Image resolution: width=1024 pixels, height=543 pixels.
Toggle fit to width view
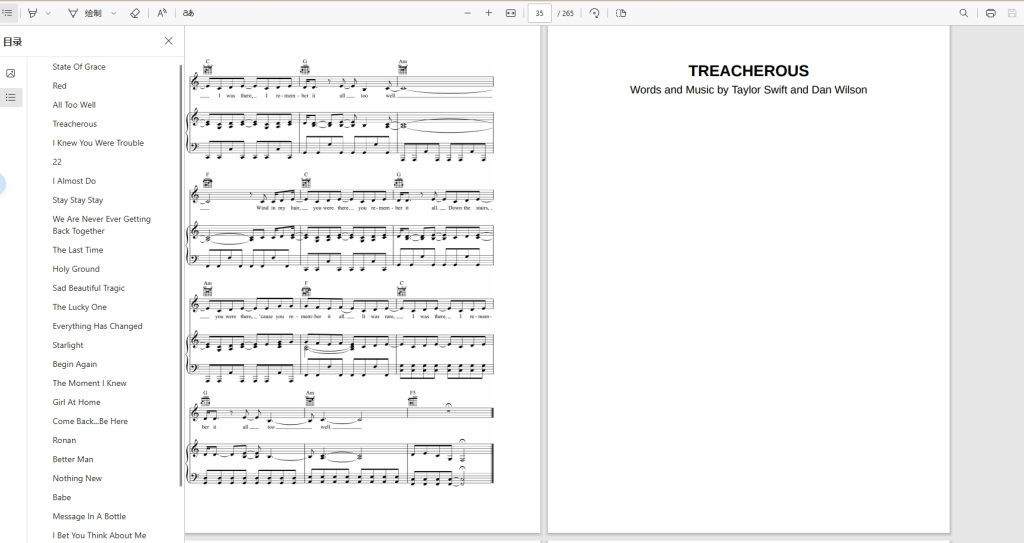[x=511, y=13]
